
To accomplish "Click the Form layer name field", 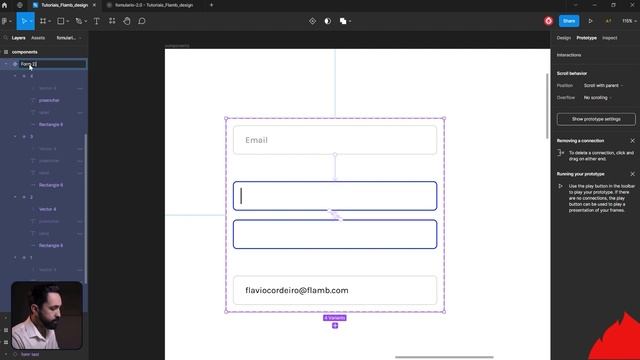I will 53,64.
